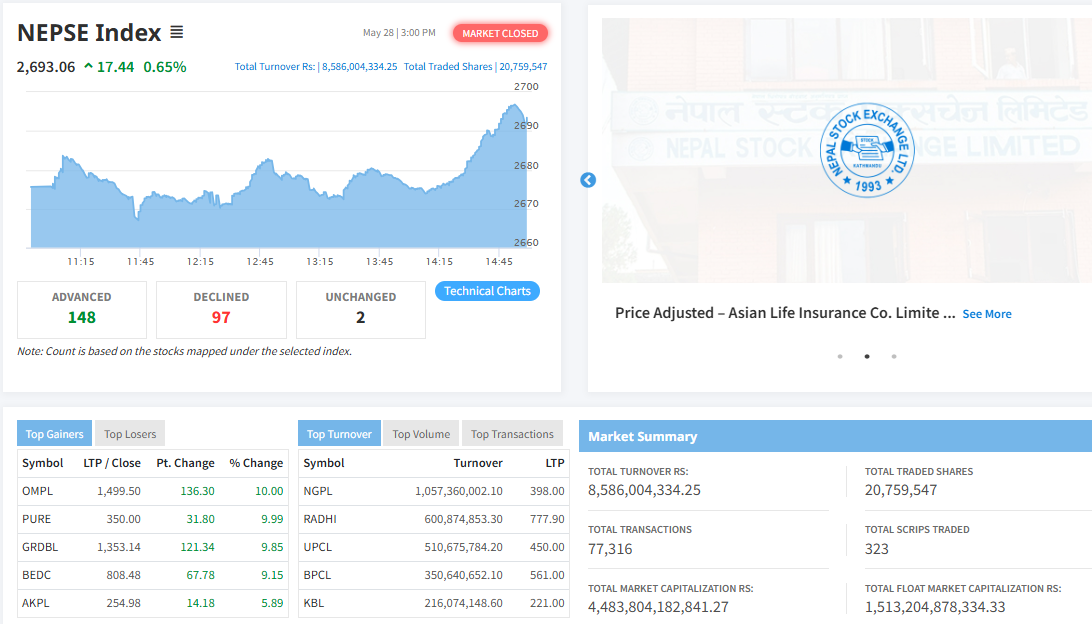Switch to the Top Volume tab
1092x624 pixels.
pos(421,434)
